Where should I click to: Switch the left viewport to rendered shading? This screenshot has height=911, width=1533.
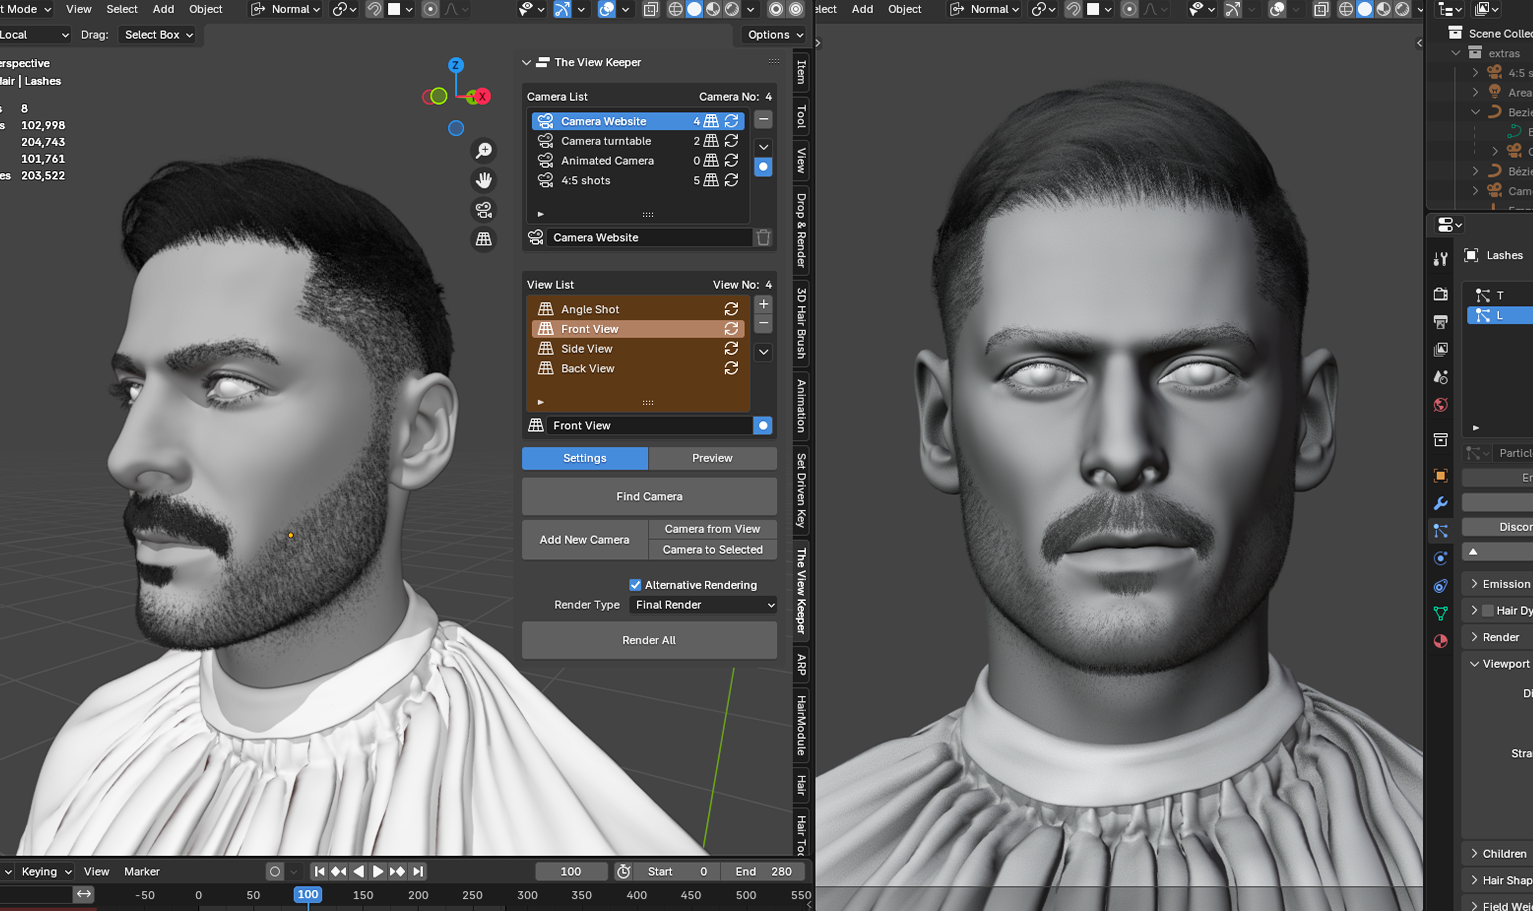(732, 9)
